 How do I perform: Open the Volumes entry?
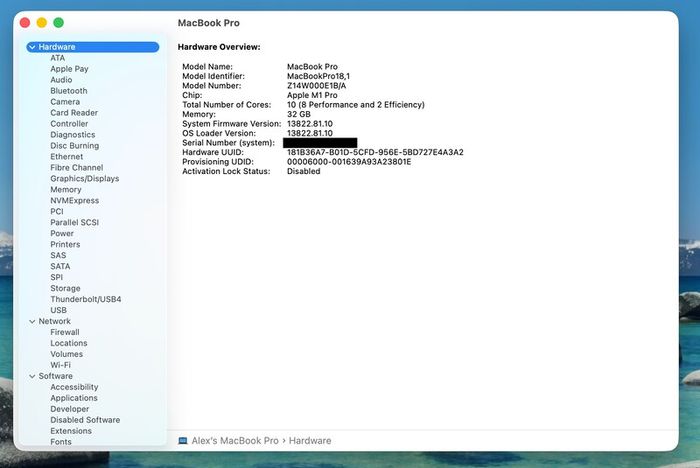[x=67, y=354]
